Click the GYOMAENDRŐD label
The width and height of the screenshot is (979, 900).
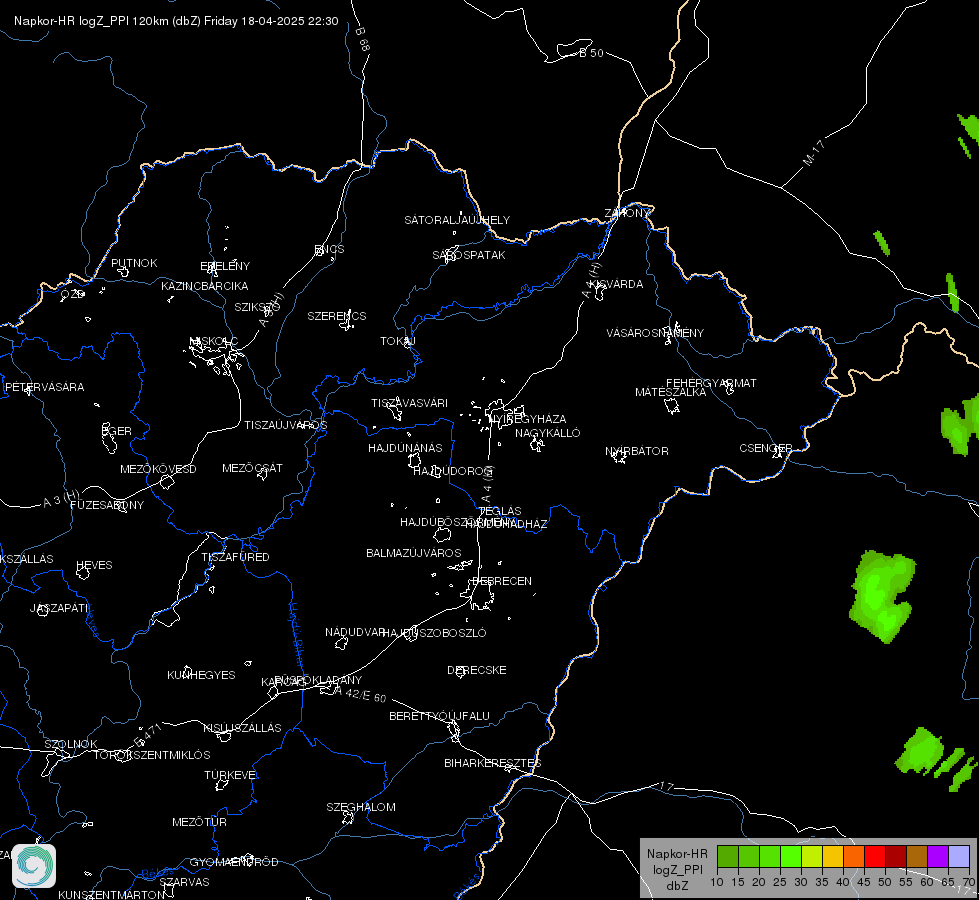point(234,862)
